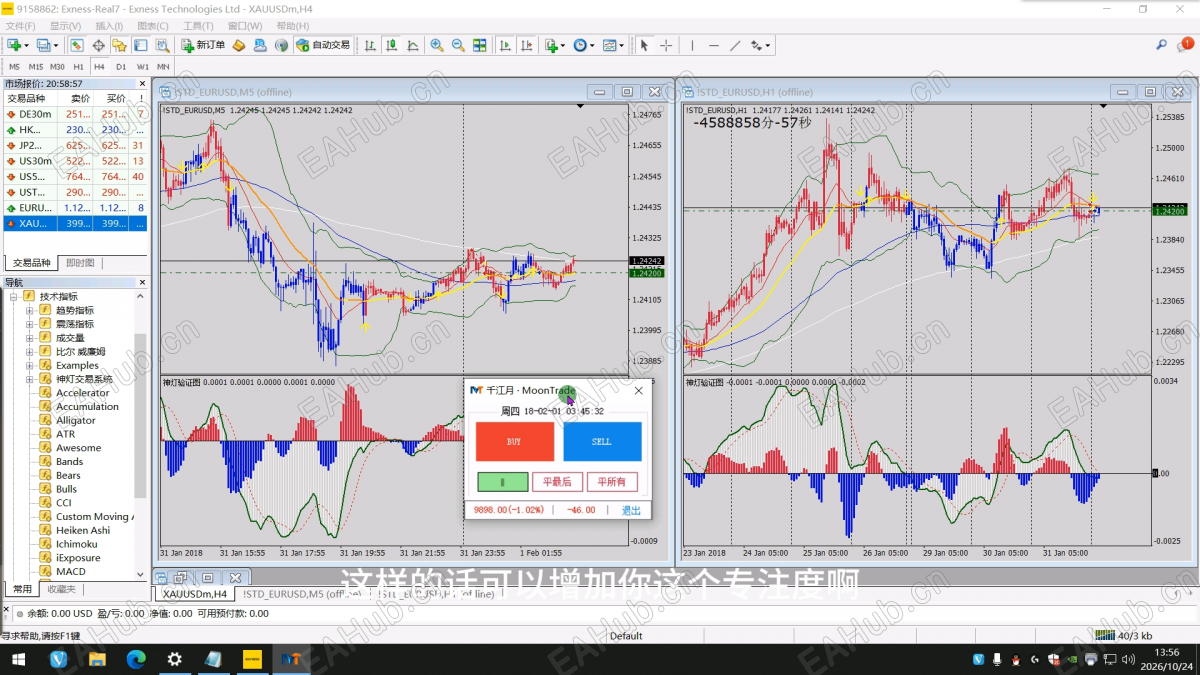Screen dimensions: 1200x675
Task: Select the crosshair tool in the toolbar
Action: (666, 45)
